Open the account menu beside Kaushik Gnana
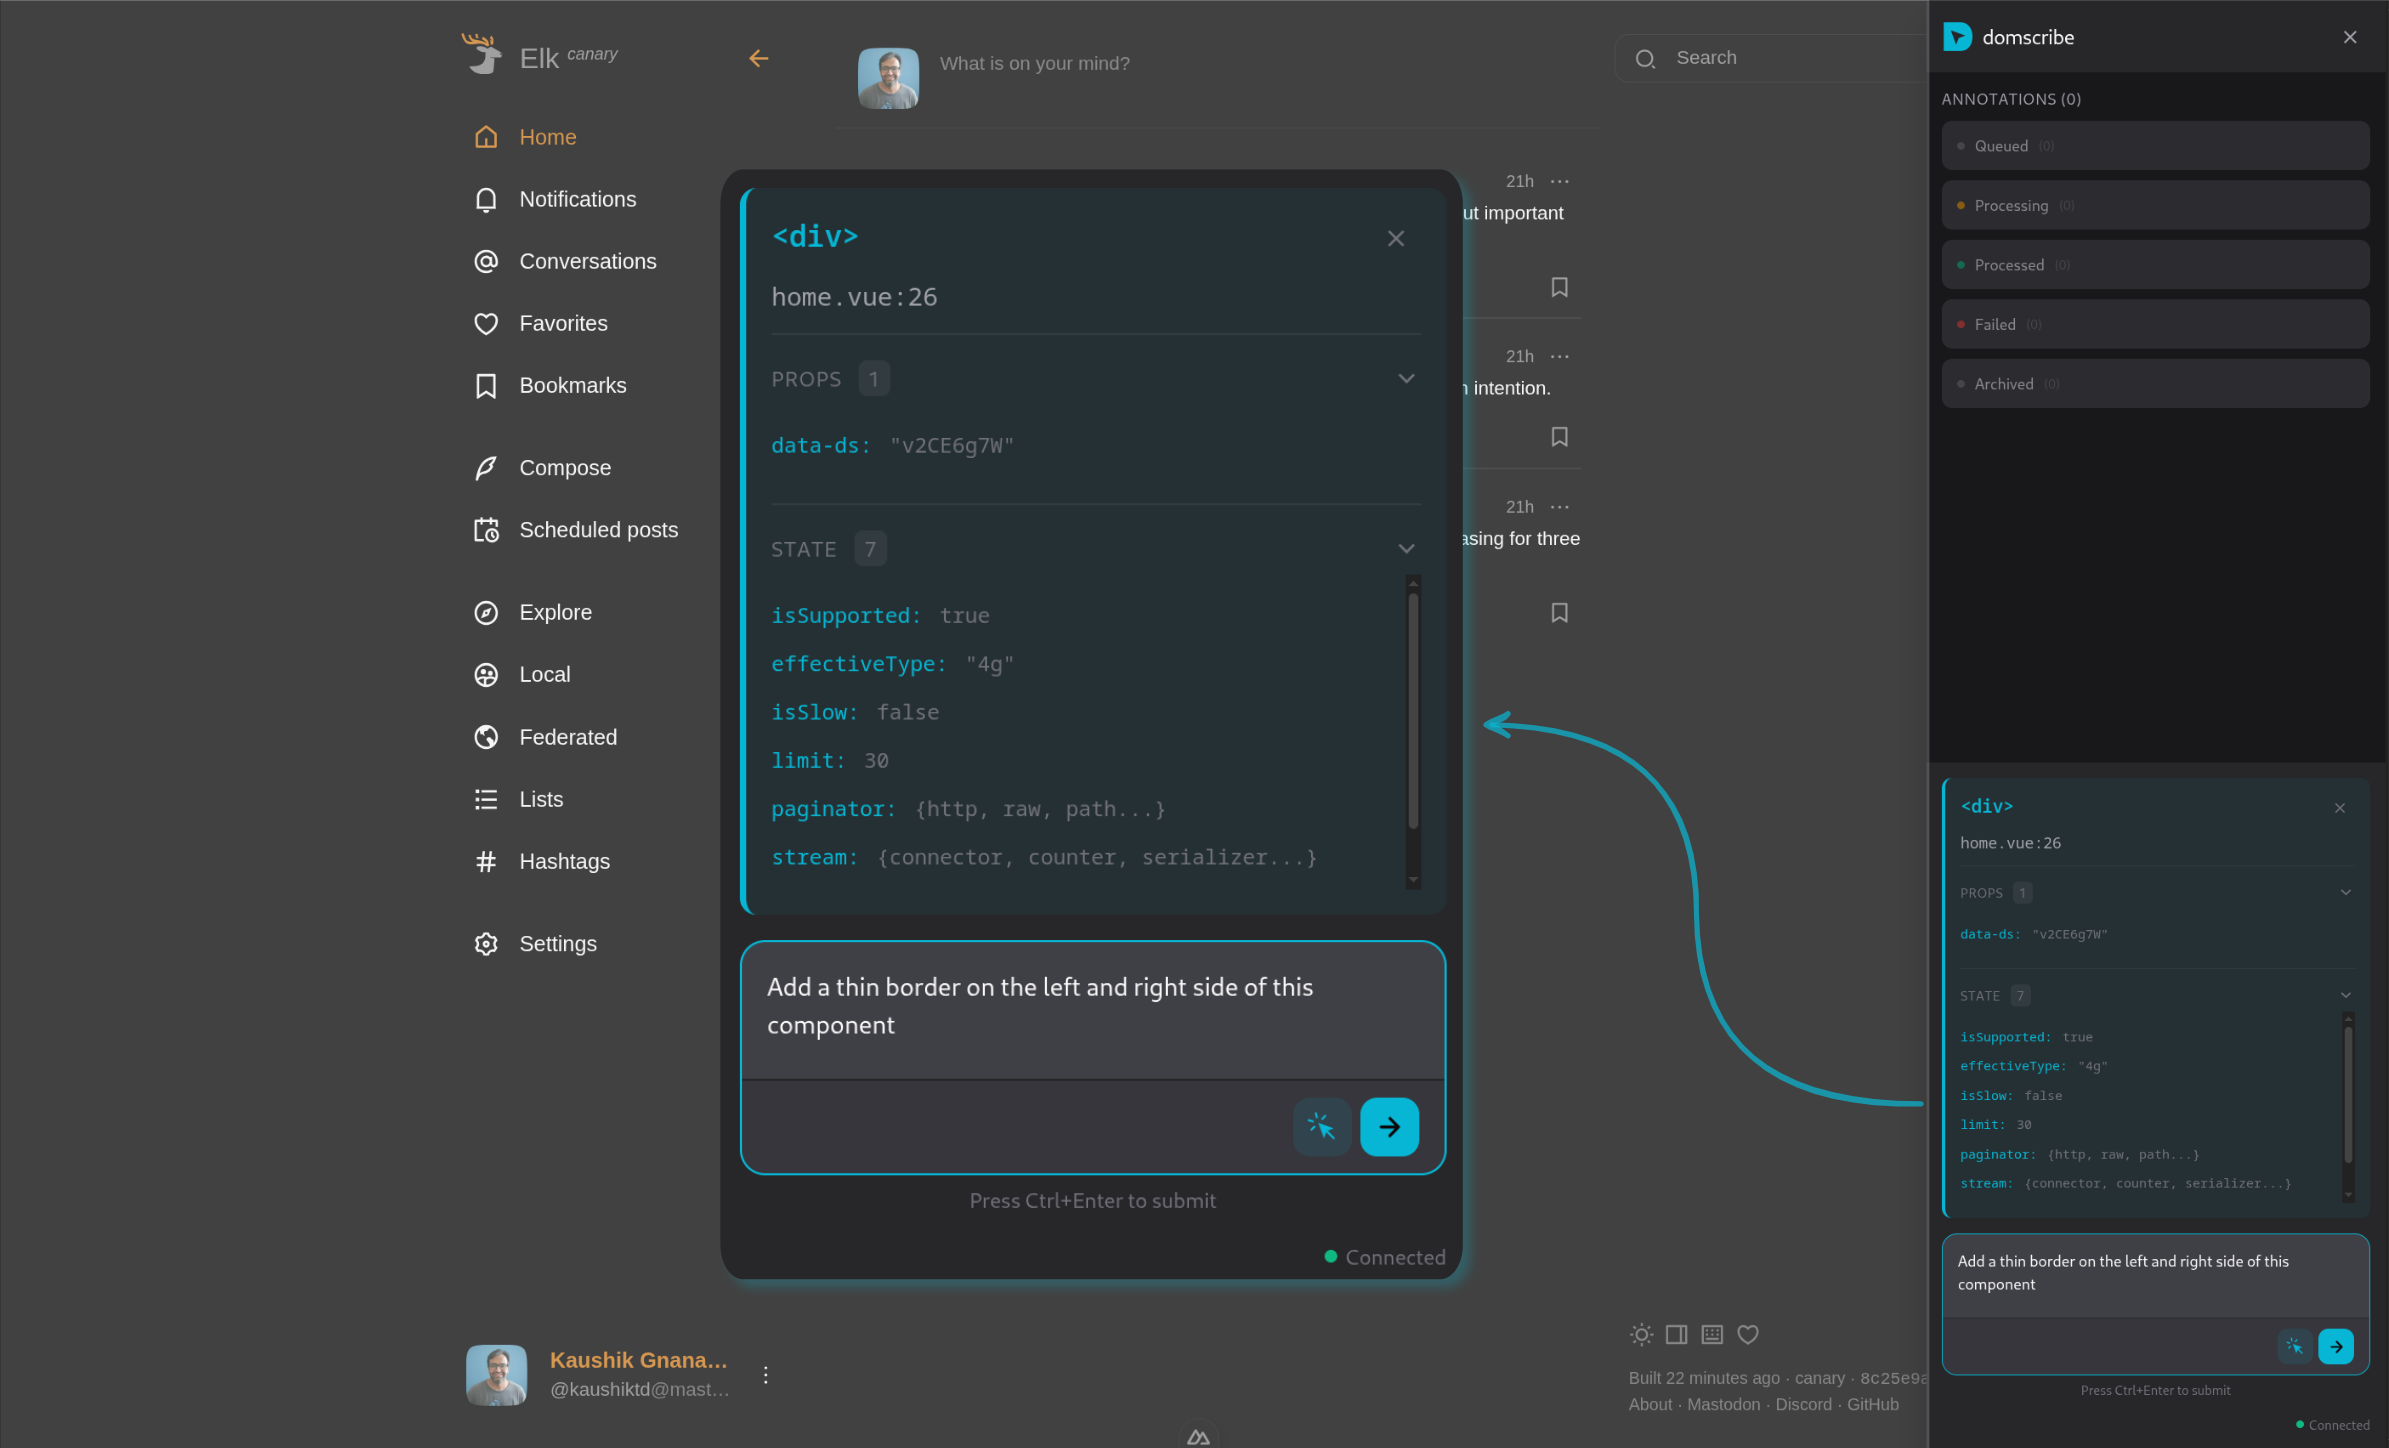2389x1448 pixels. coord(766,1374)
